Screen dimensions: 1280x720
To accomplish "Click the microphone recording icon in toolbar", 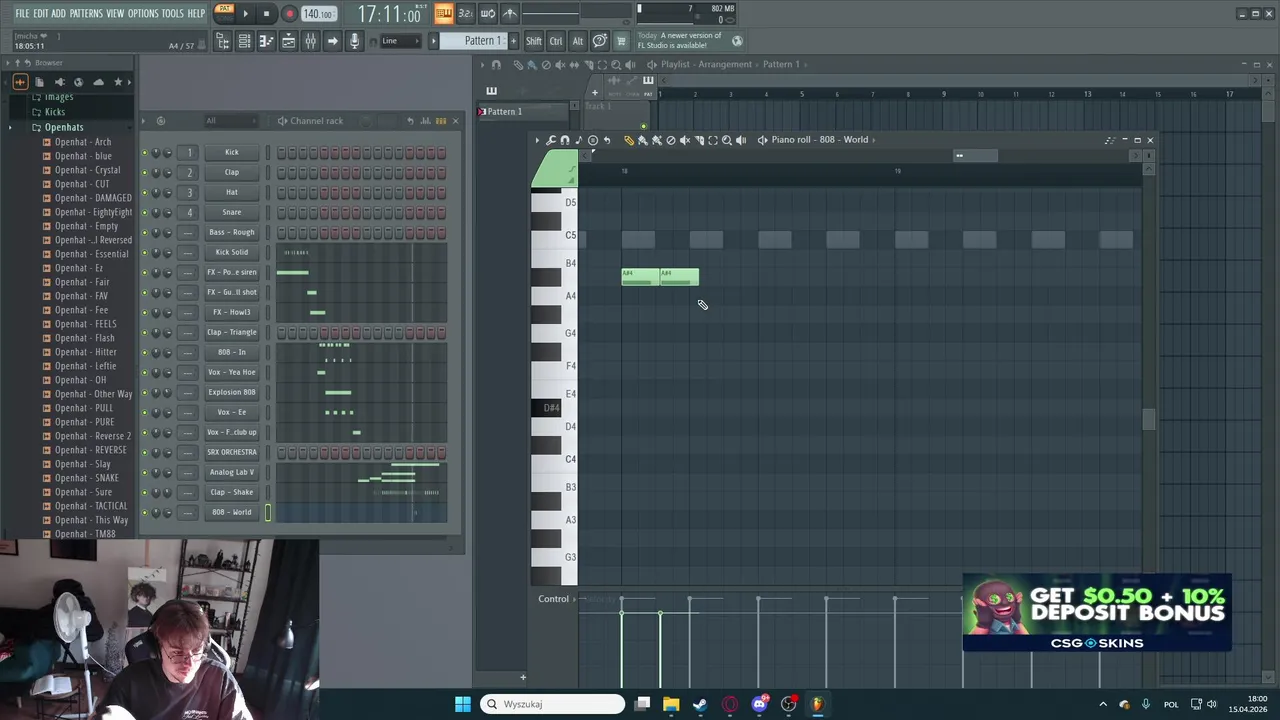I will click(x=354, y=41).
